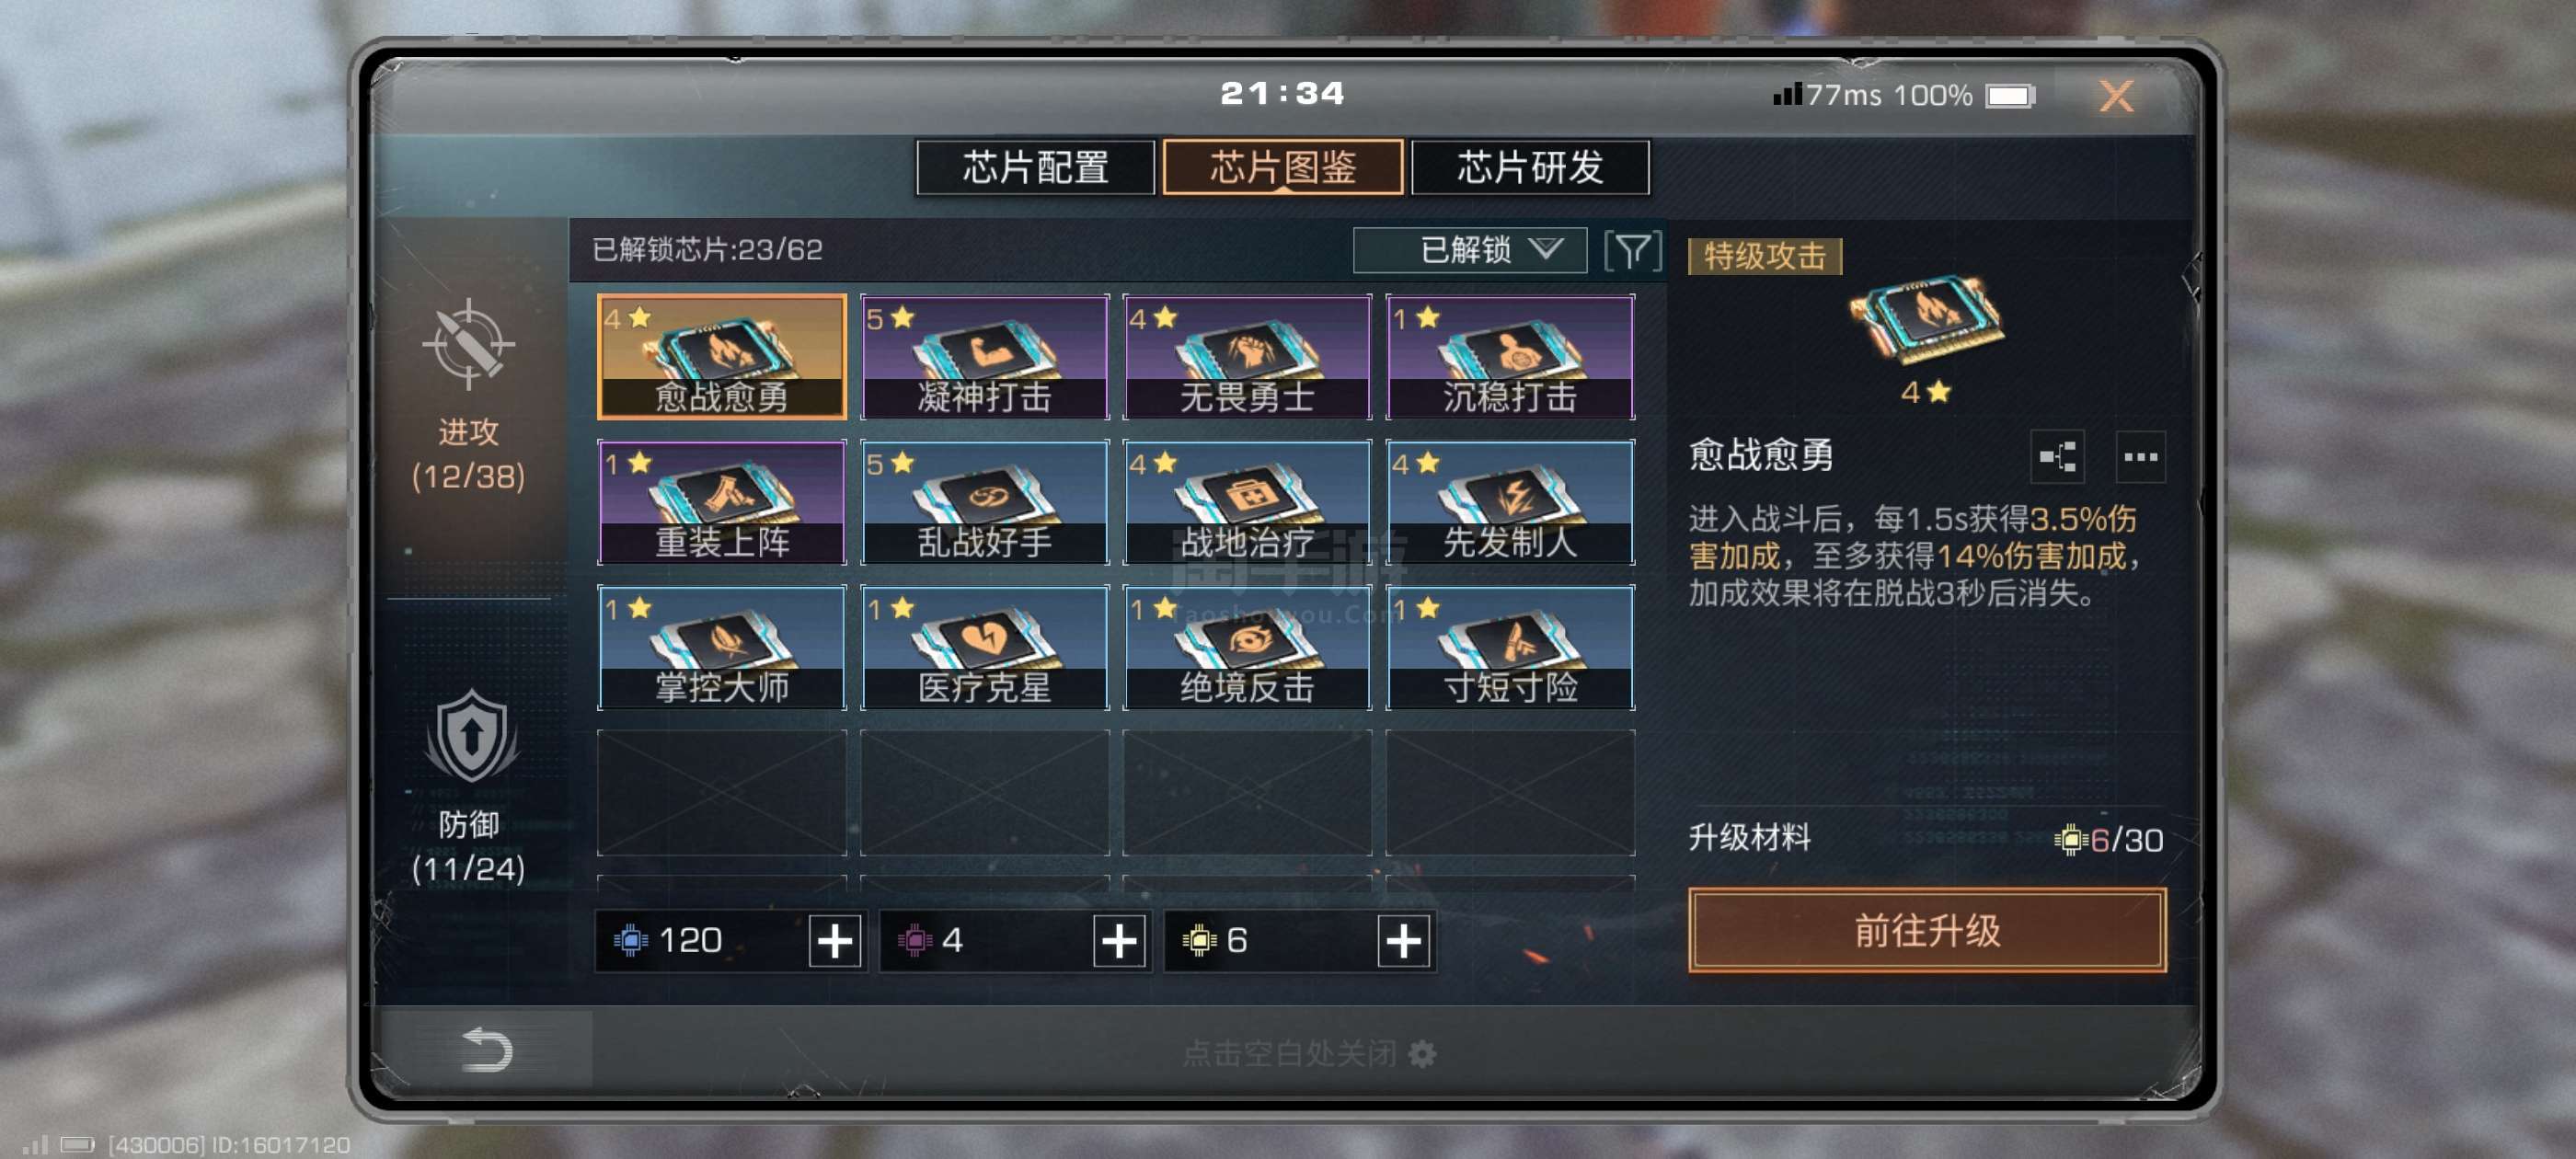The width and height of the screenshot is (2576, 1159).
Task: Switch to the 芯片研发 tab
Action: [1529, 167]
